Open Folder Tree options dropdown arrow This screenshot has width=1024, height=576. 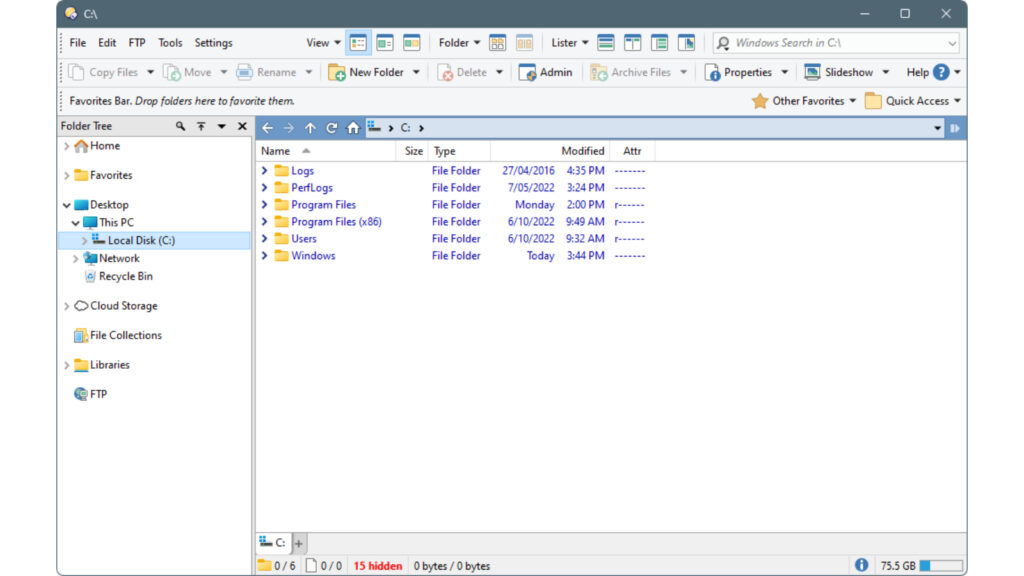point(222,126)
